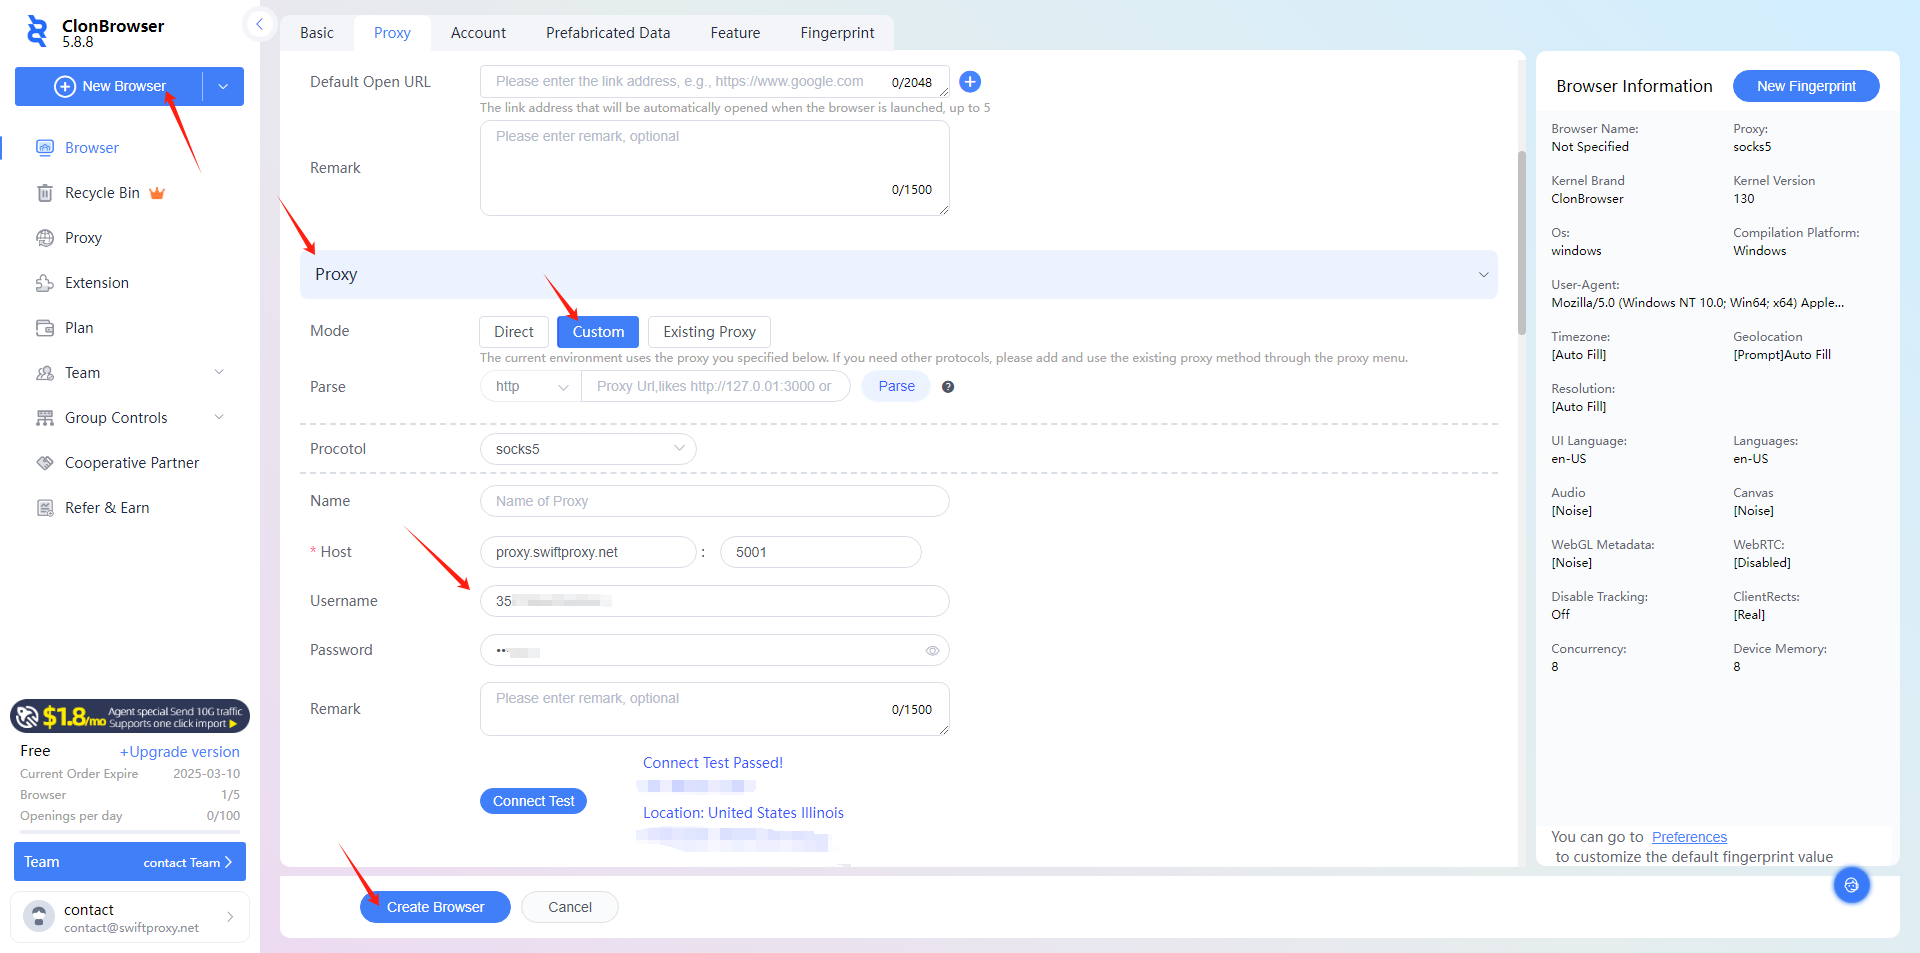The height and width of the screenshot is (953, 1920).
Task: Switch to the Account tab
Action: click(x=478, y=33)
